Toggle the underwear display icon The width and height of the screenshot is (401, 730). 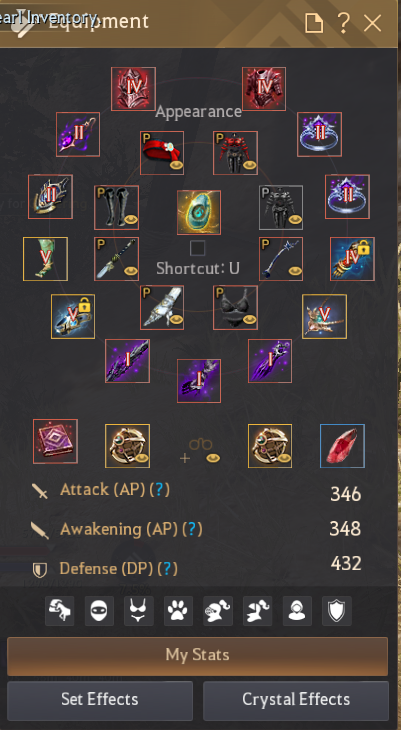pyautogui.click(x=139, y=610)
